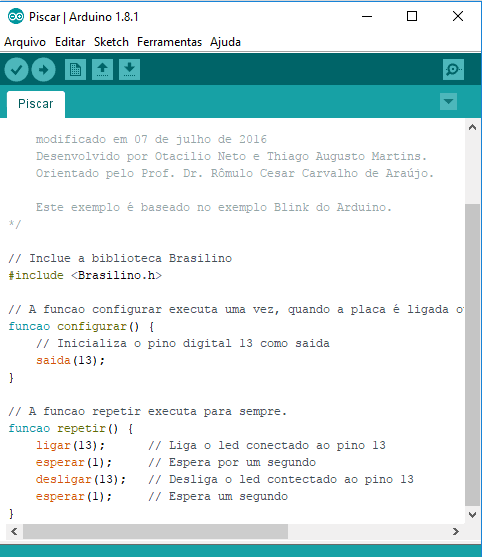
Task: Click the vertical scrollbar up arrow
Action: click(472, 127)
